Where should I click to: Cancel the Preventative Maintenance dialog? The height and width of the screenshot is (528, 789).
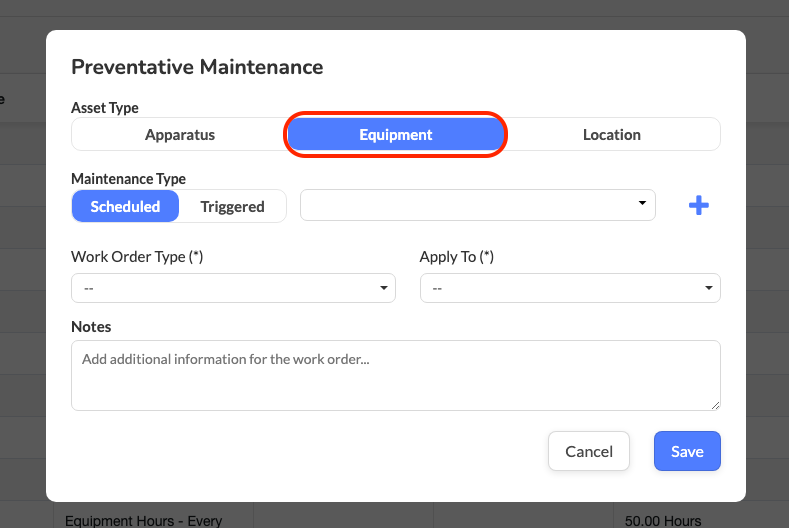(x=588, y=451)
